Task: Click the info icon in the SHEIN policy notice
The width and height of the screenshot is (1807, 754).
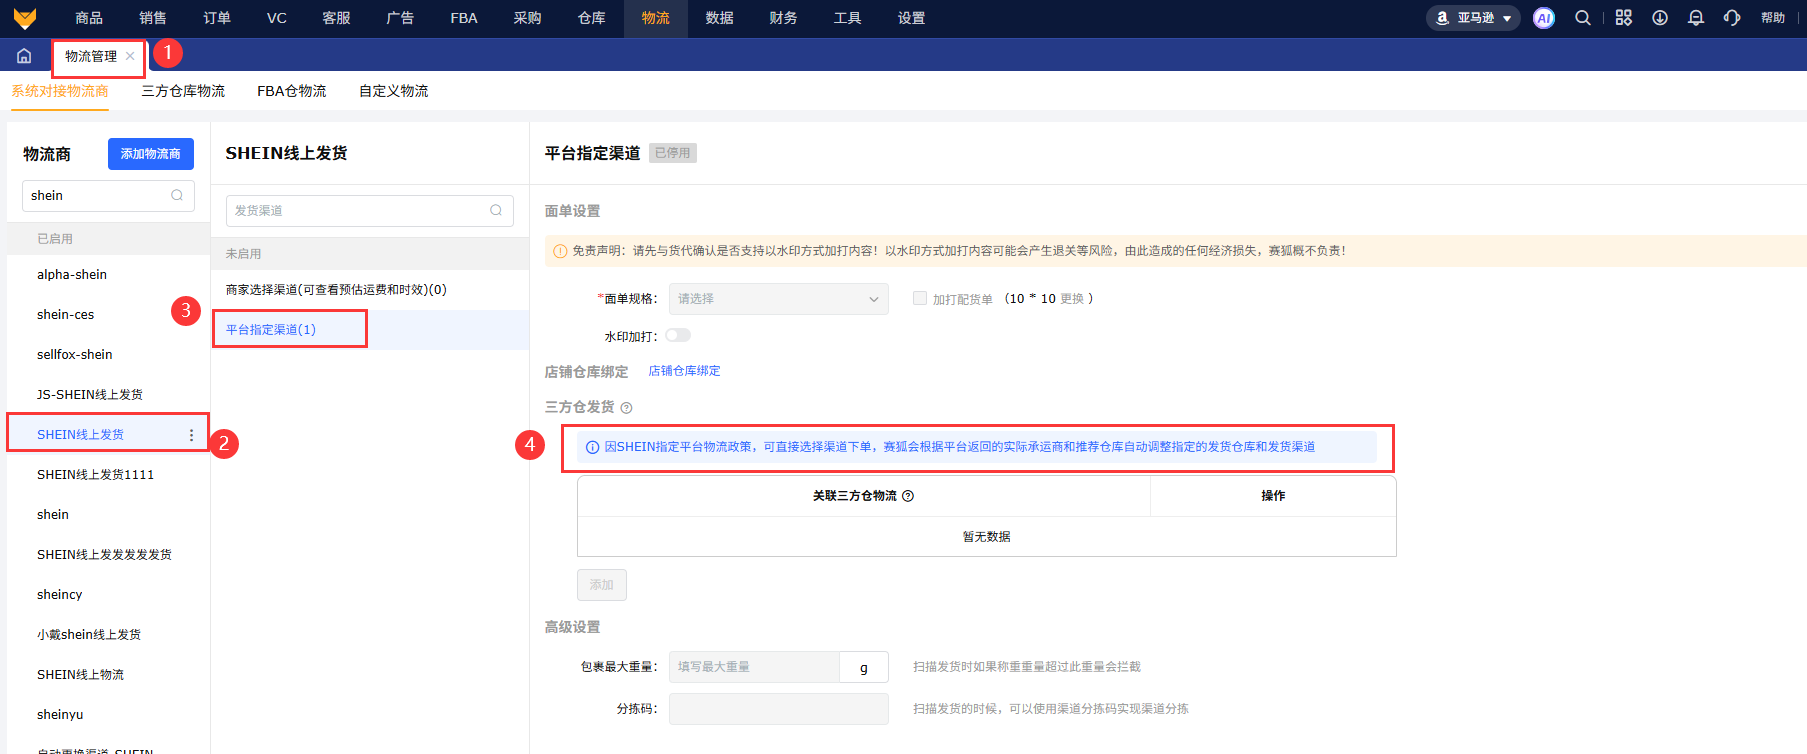Action: [592, 447]
